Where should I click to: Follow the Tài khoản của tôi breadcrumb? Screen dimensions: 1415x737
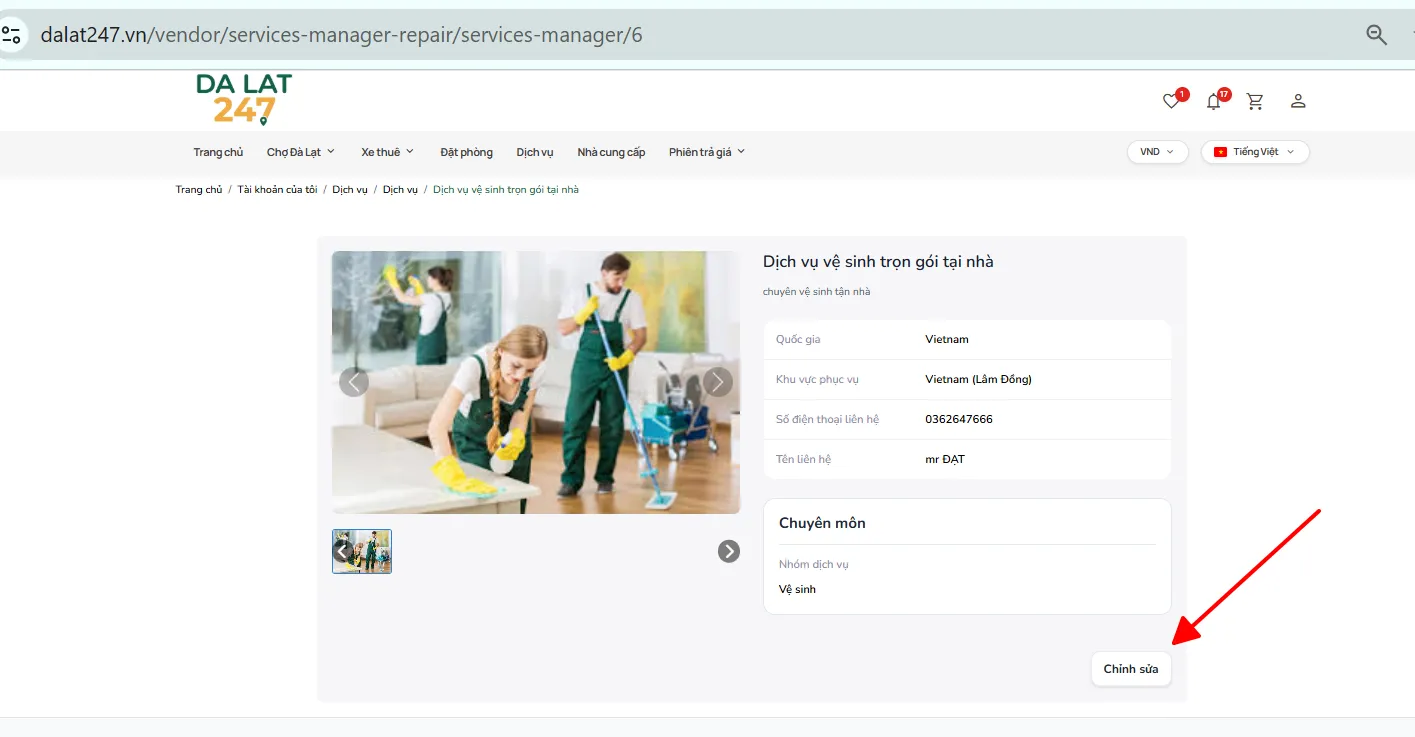(x=277, y=190)
